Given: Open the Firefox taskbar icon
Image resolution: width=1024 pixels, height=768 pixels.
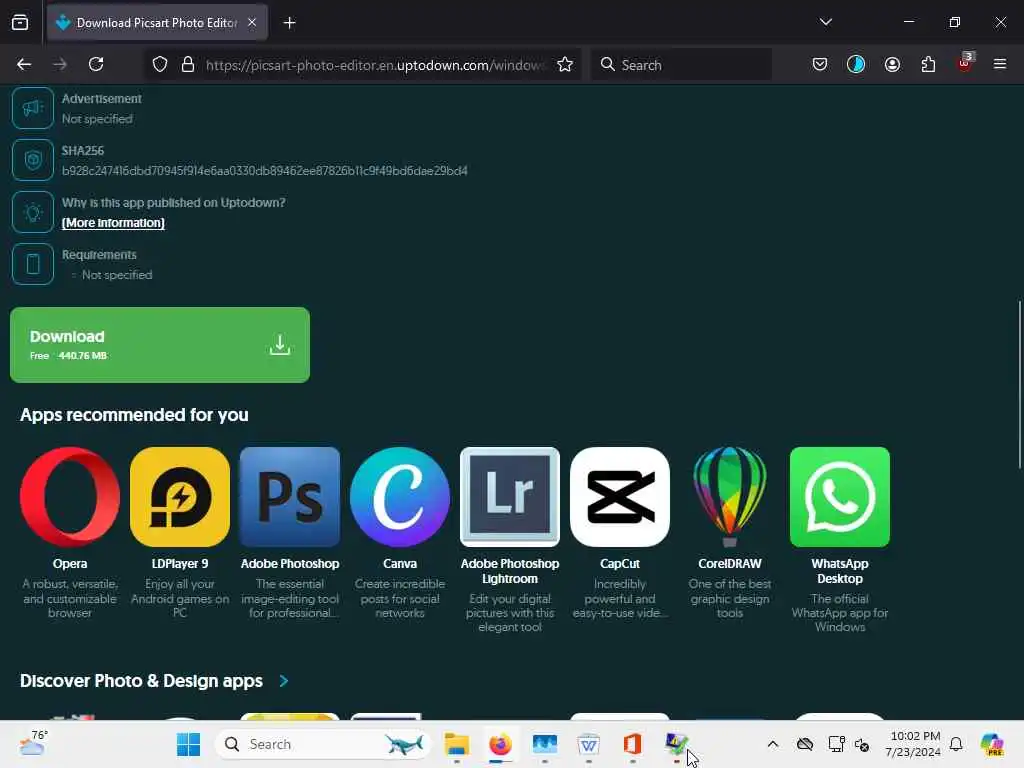Looking at the screenshot, I should click(500, 744).
